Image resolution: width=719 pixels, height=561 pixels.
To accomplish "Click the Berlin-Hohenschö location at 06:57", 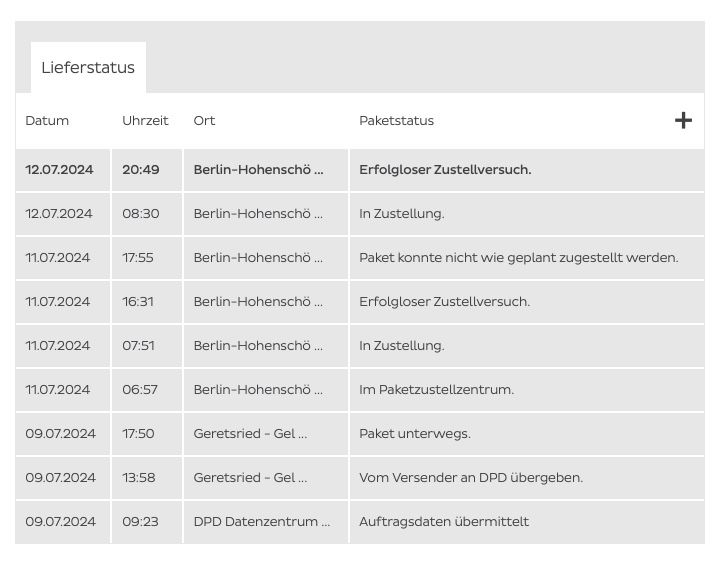I will [258, 390].
